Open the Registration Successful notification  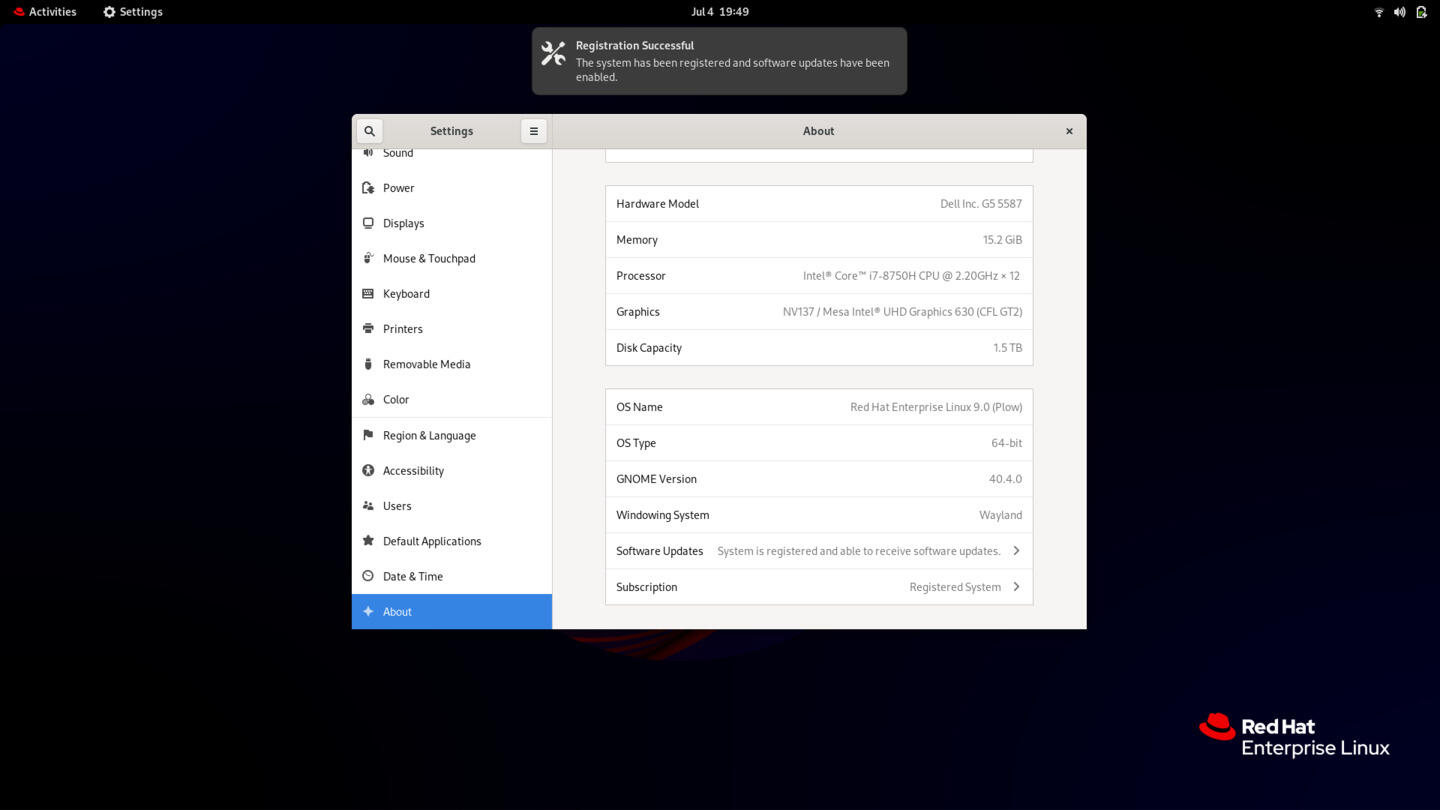720,61
